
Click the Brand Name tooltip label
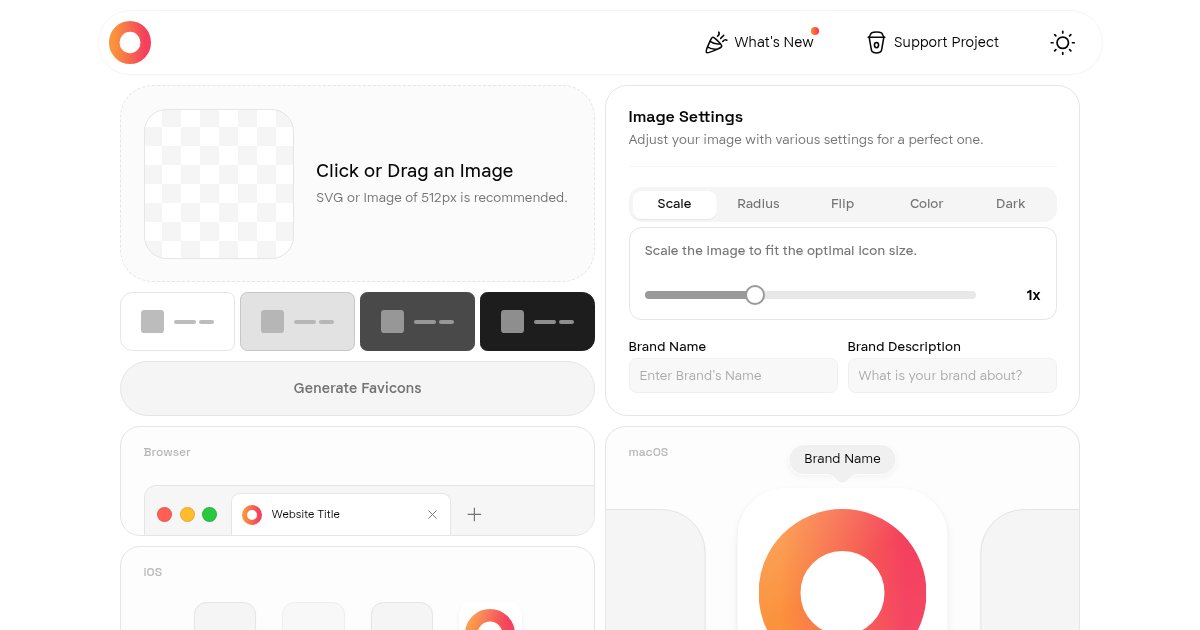842,459
